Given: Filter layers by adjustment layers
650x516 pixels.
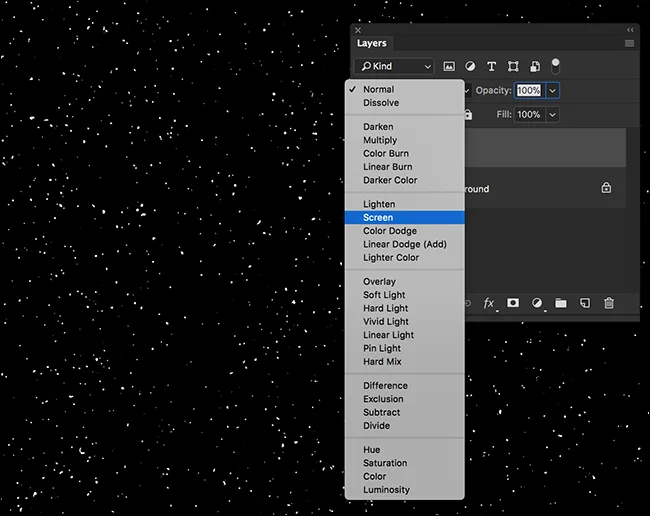Looking at the screenshot, I should tap(470, 67).
